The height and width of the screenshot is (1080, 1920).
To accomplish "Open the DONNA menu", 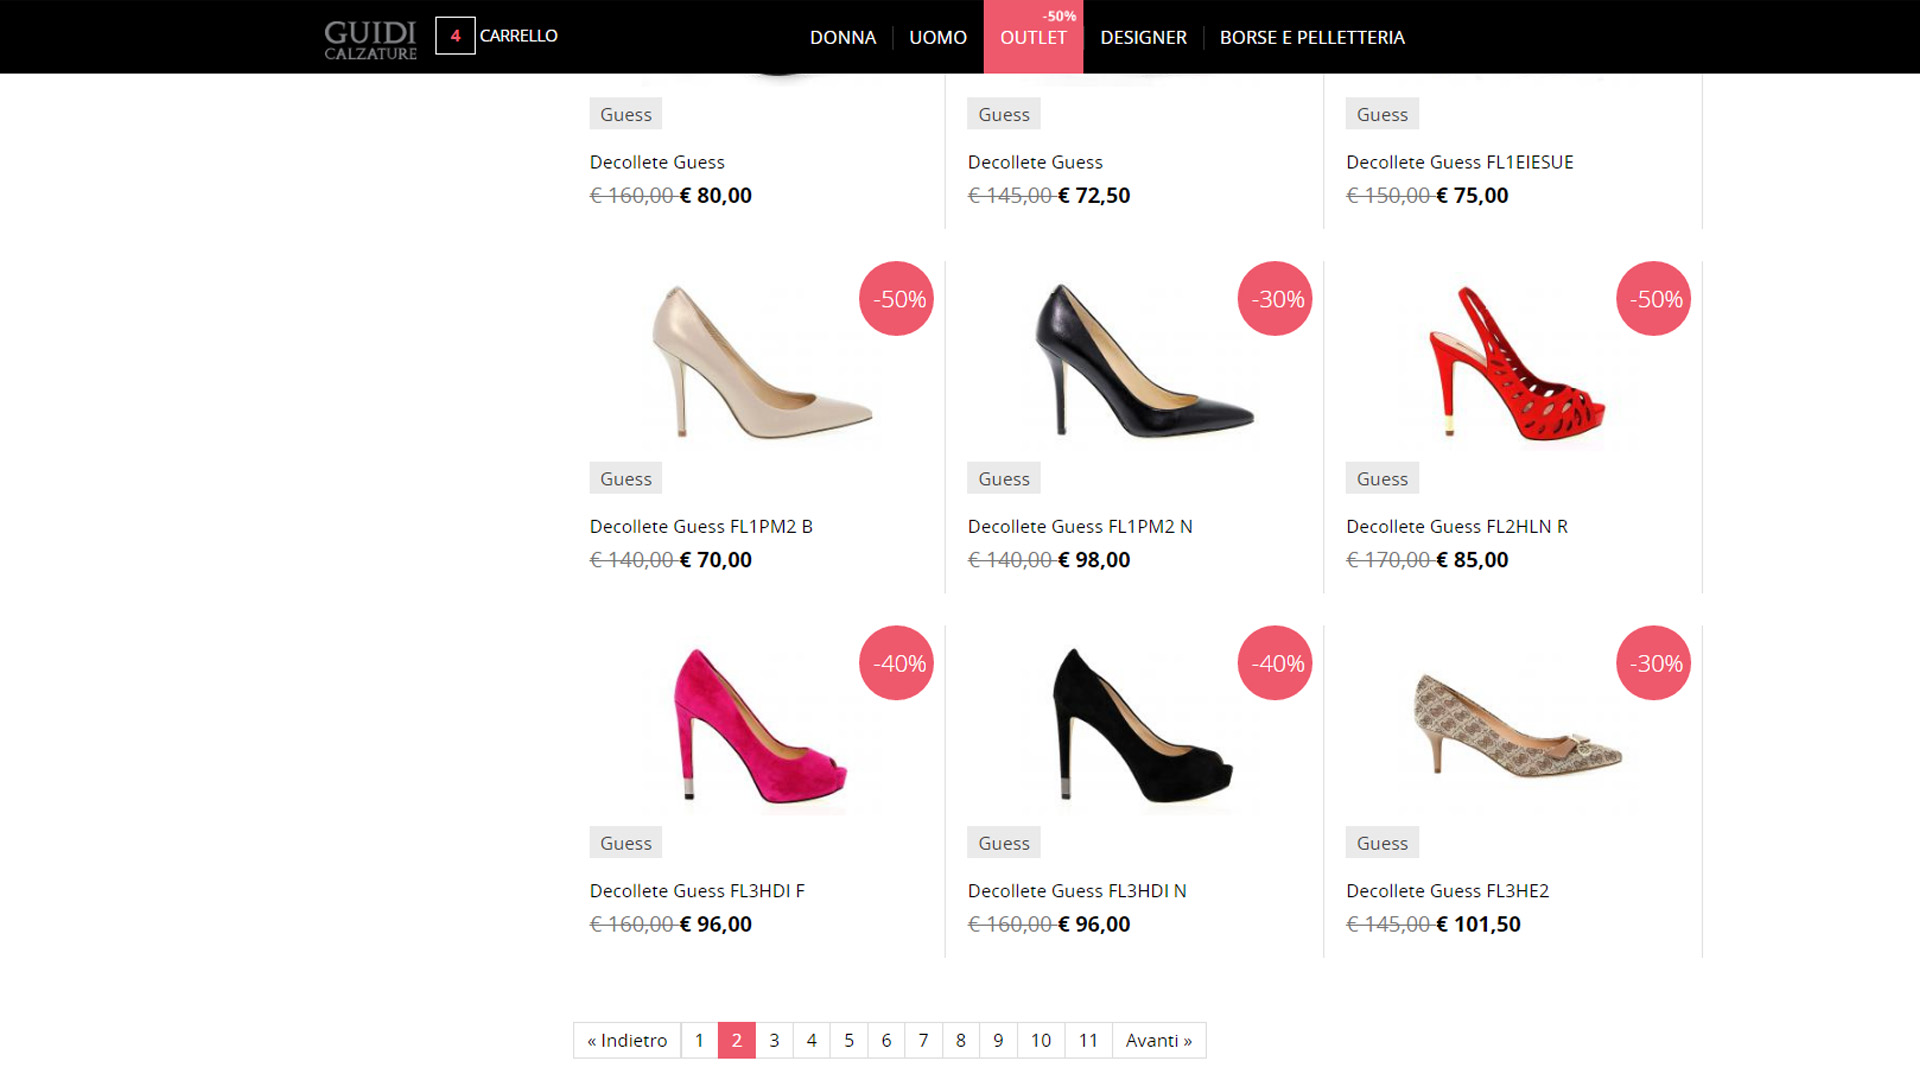I will click(842, 38).
